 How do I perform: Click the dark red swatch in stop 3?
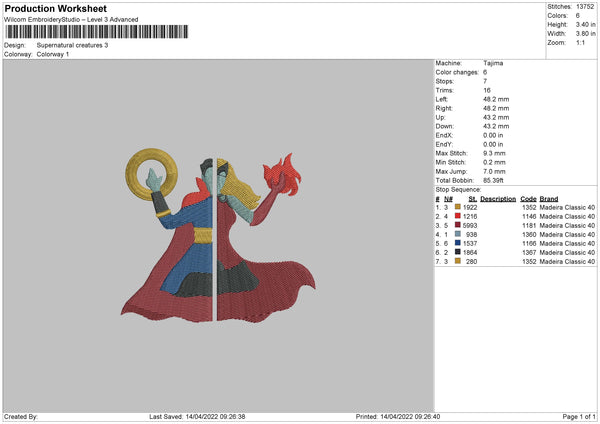458,225
